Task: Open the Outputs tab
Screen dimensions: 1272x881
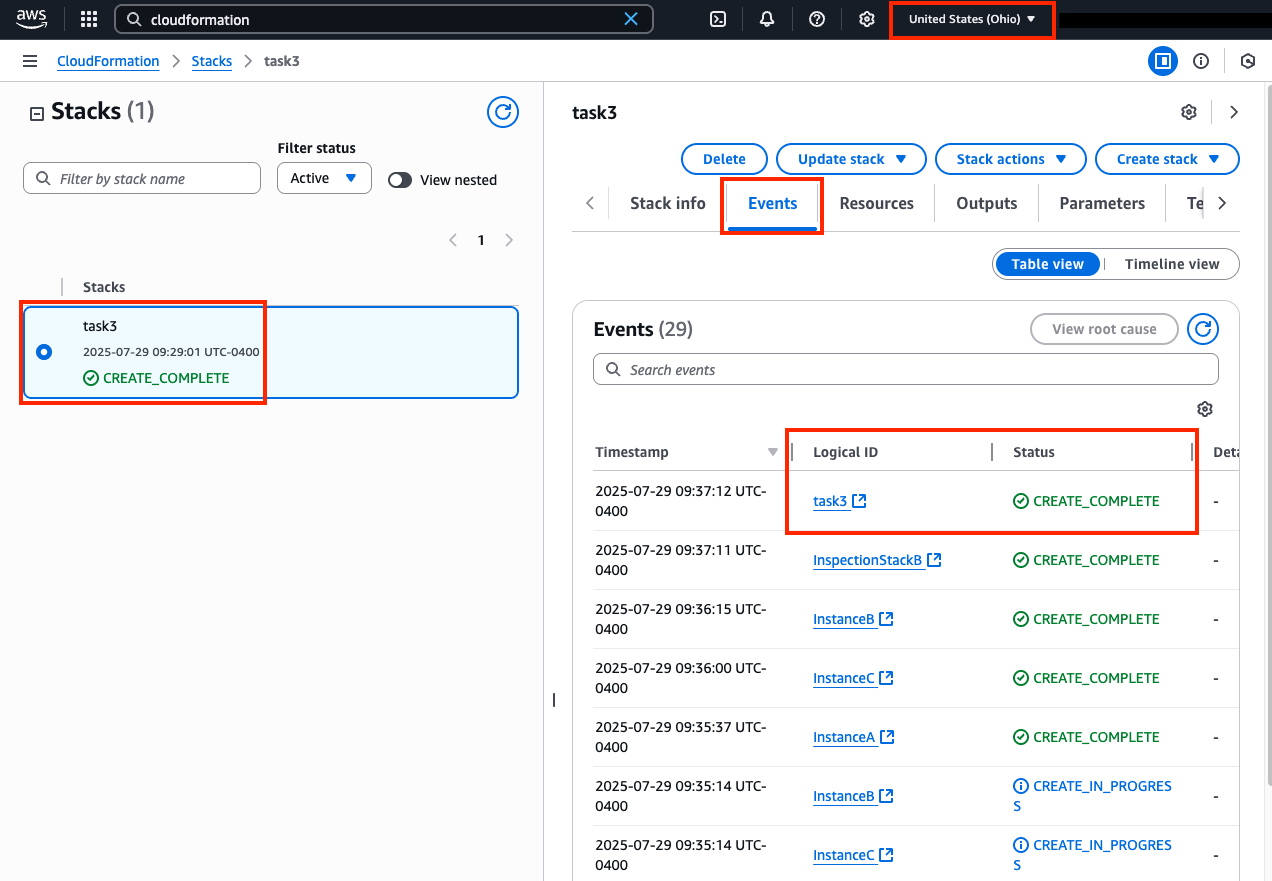Action: pos(987,203)
